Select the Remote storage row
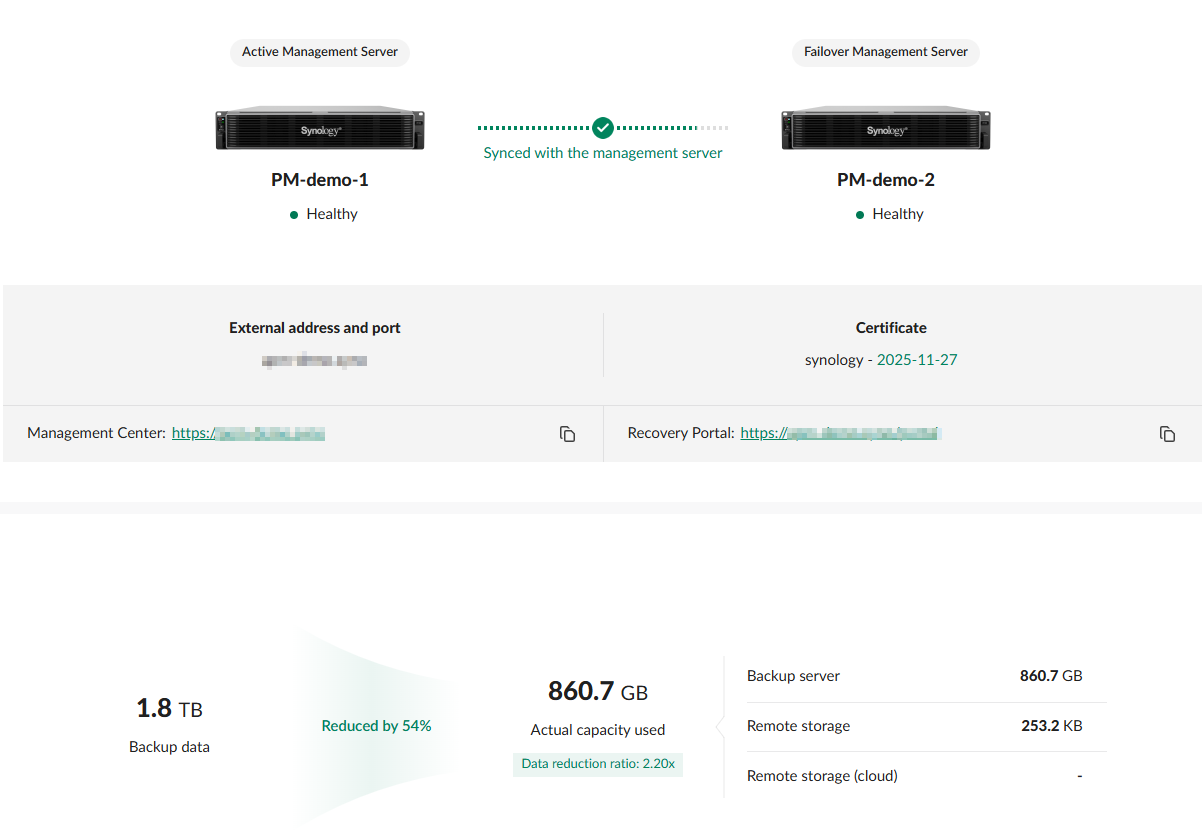 pos(914,726)
